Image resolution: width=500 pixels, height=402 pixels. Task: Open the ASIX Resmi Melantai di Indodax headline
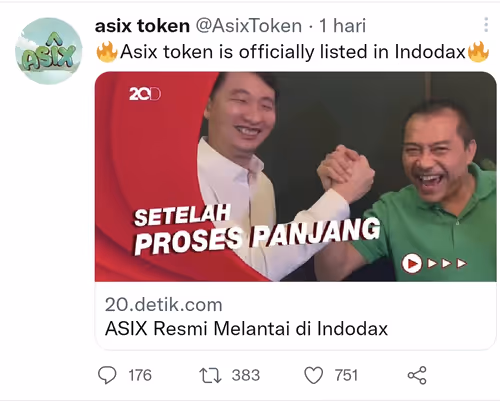(246, 329)
